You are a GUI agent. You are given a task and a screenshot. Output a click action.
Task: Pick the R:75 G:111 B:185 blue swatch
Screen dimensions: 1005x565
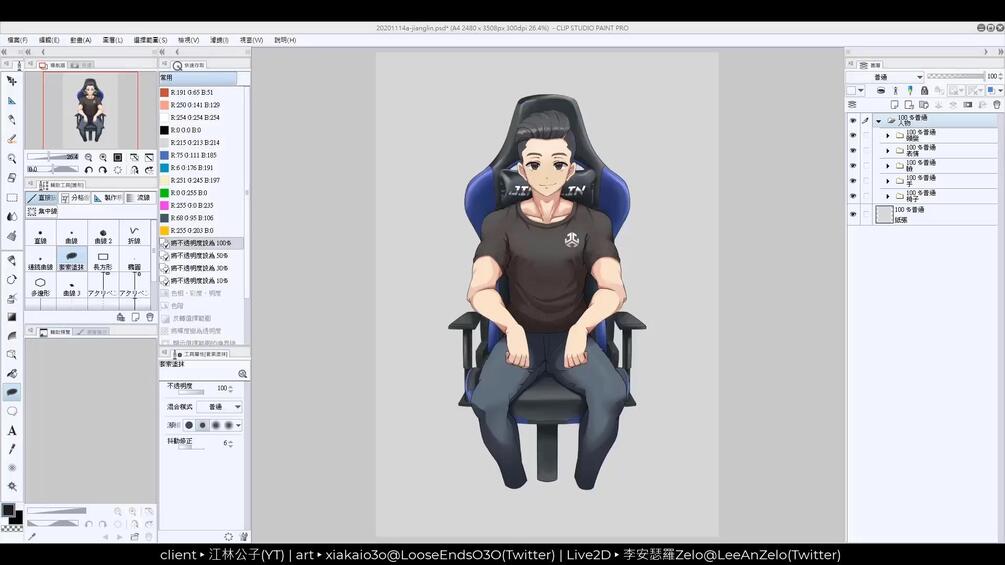pyautogui.click(x=165, y=155)
